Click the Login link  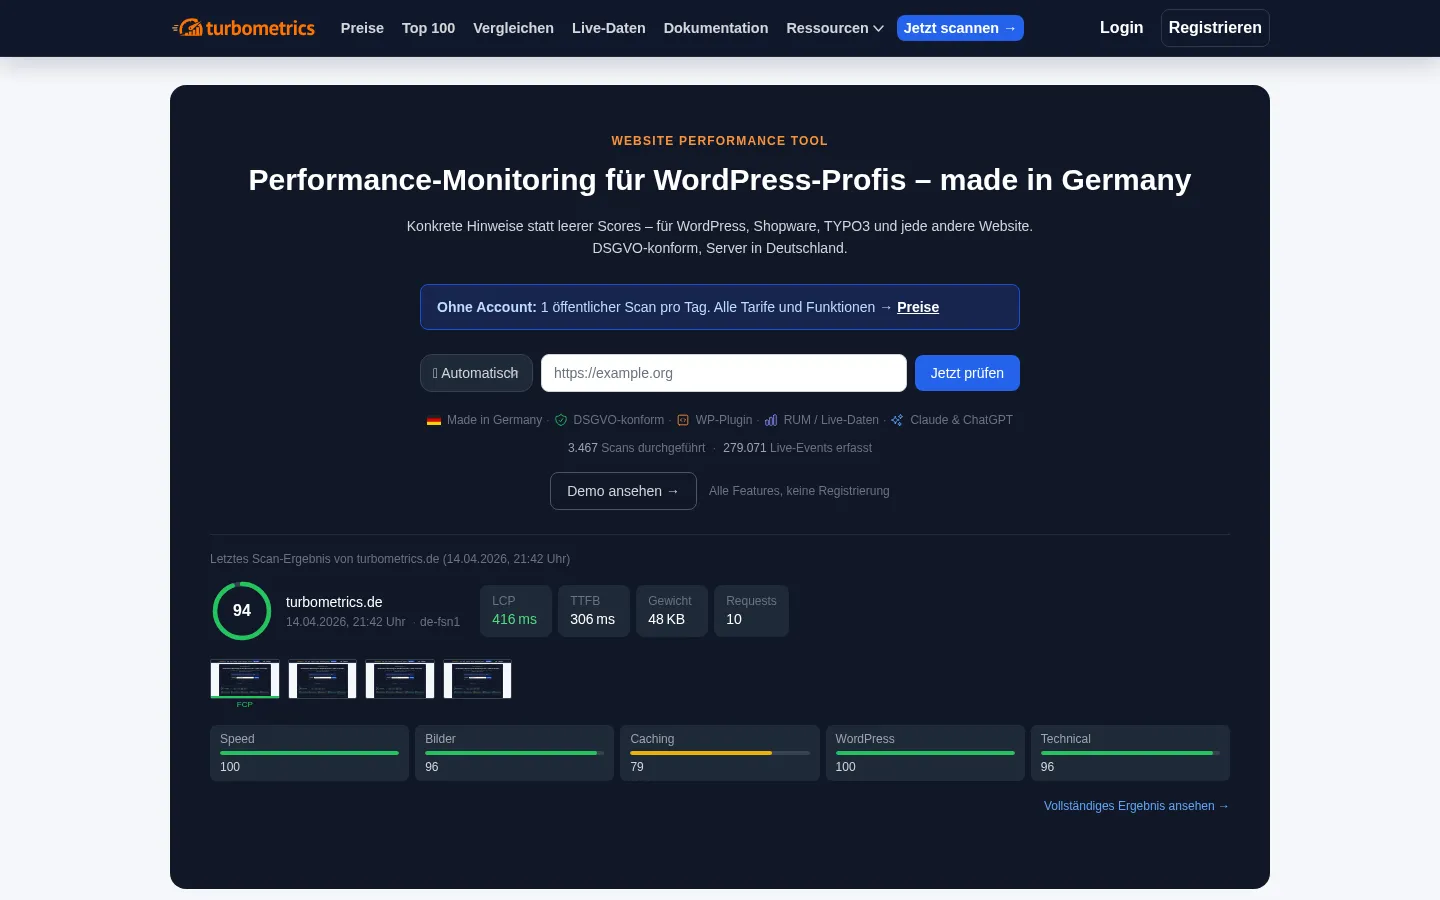[1121, 28]
